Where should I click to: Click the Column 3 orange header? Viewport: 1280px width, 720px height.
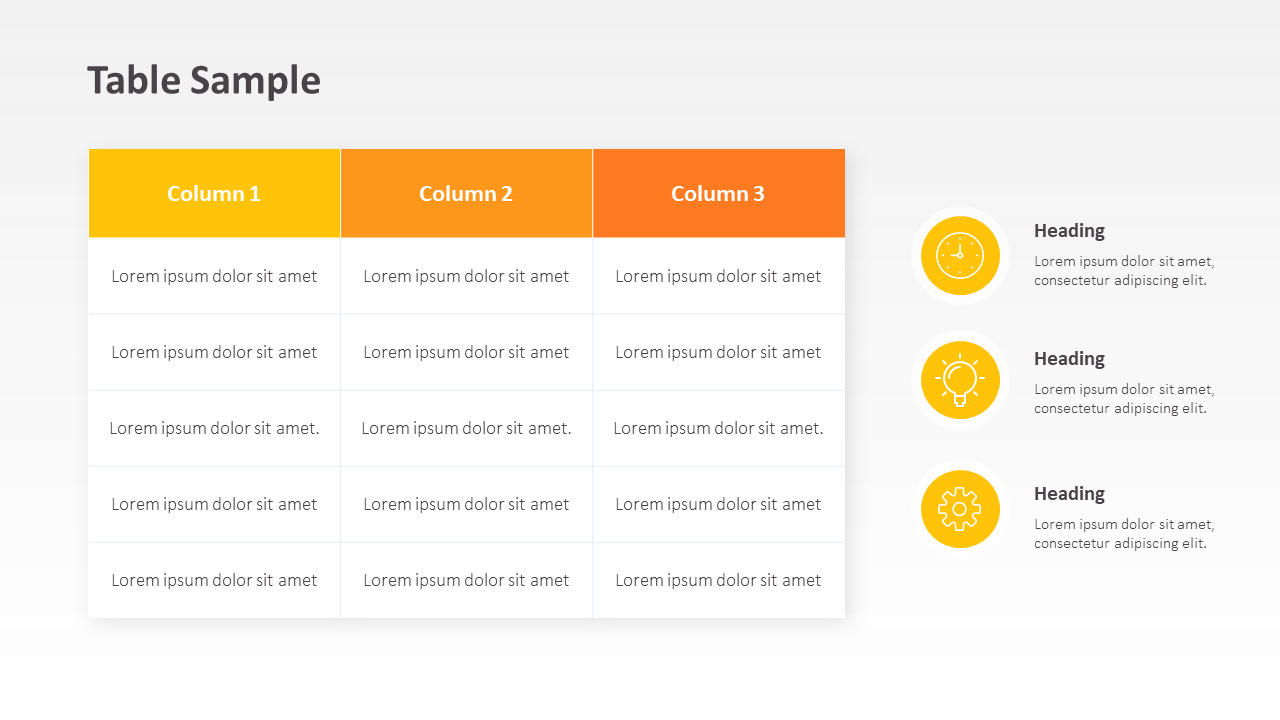[x=718, y=193]
